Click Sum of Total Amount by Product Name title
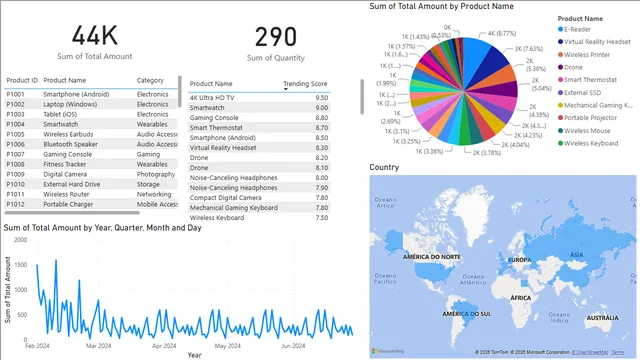This screenshot has height=360, width=640. click(441, 6)
